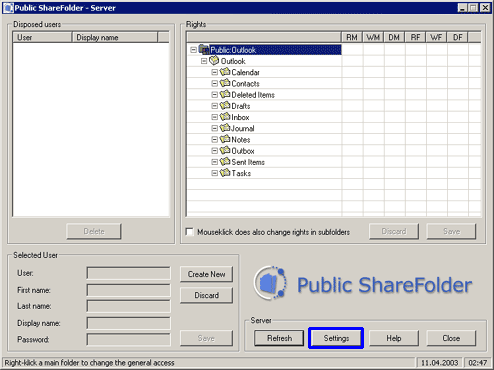The height and width of the screenshot is (370, 494).
Task: Click Save in the Rights panel
Action: 451,231
